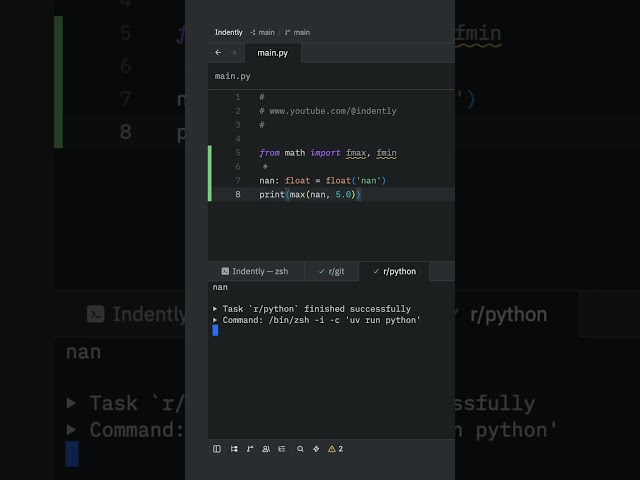Click the underlined fmax import

click(x=356, y=153)
